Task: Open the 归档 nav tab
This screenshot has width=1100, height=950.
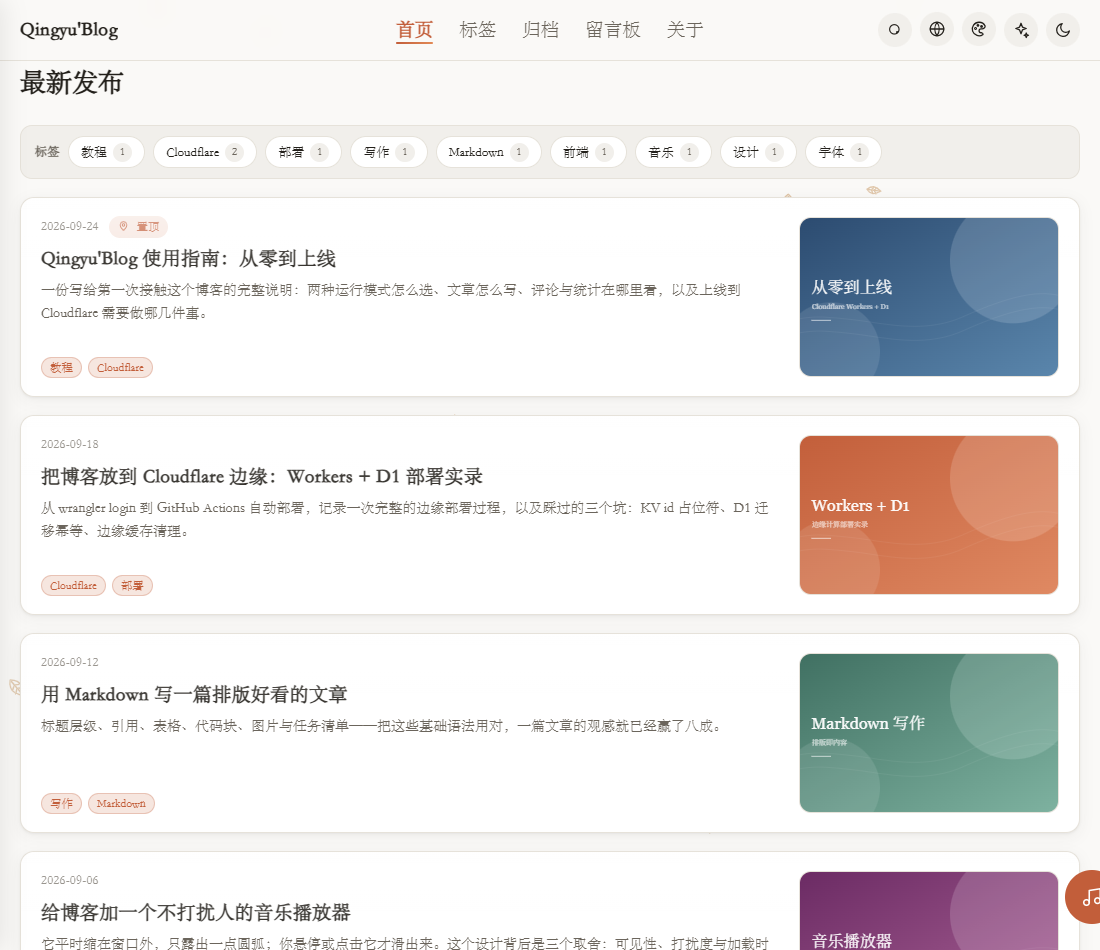Action: coord(540,29)
